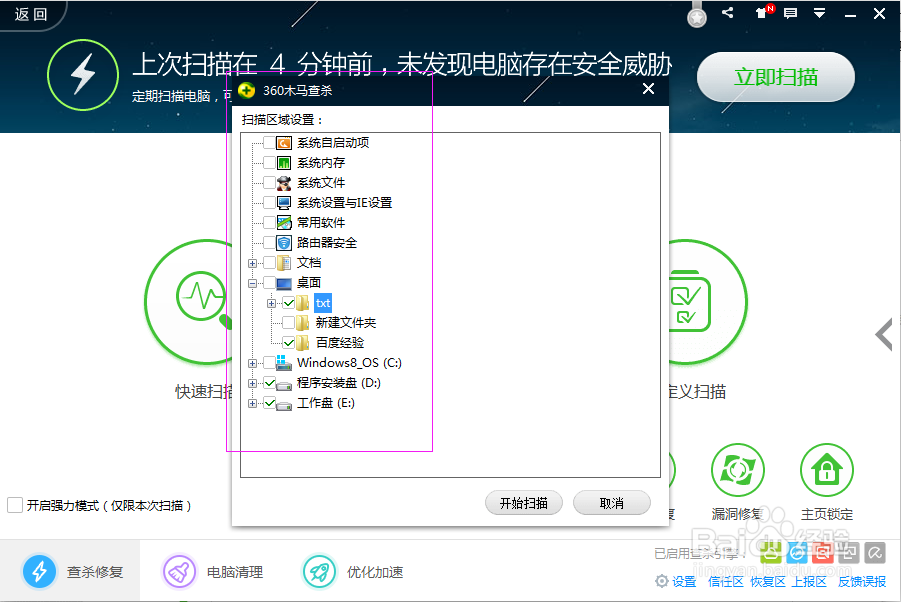Click the 路由器安全 shield icon

point(284,243)
